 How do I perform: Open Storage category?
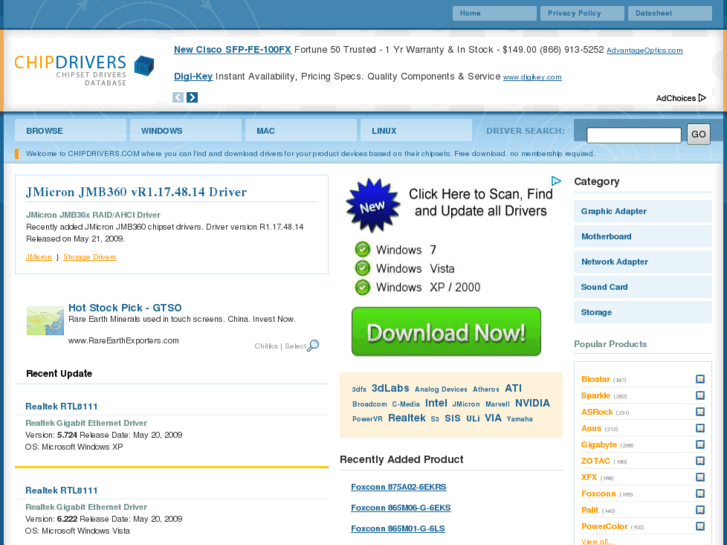point(643,312)
